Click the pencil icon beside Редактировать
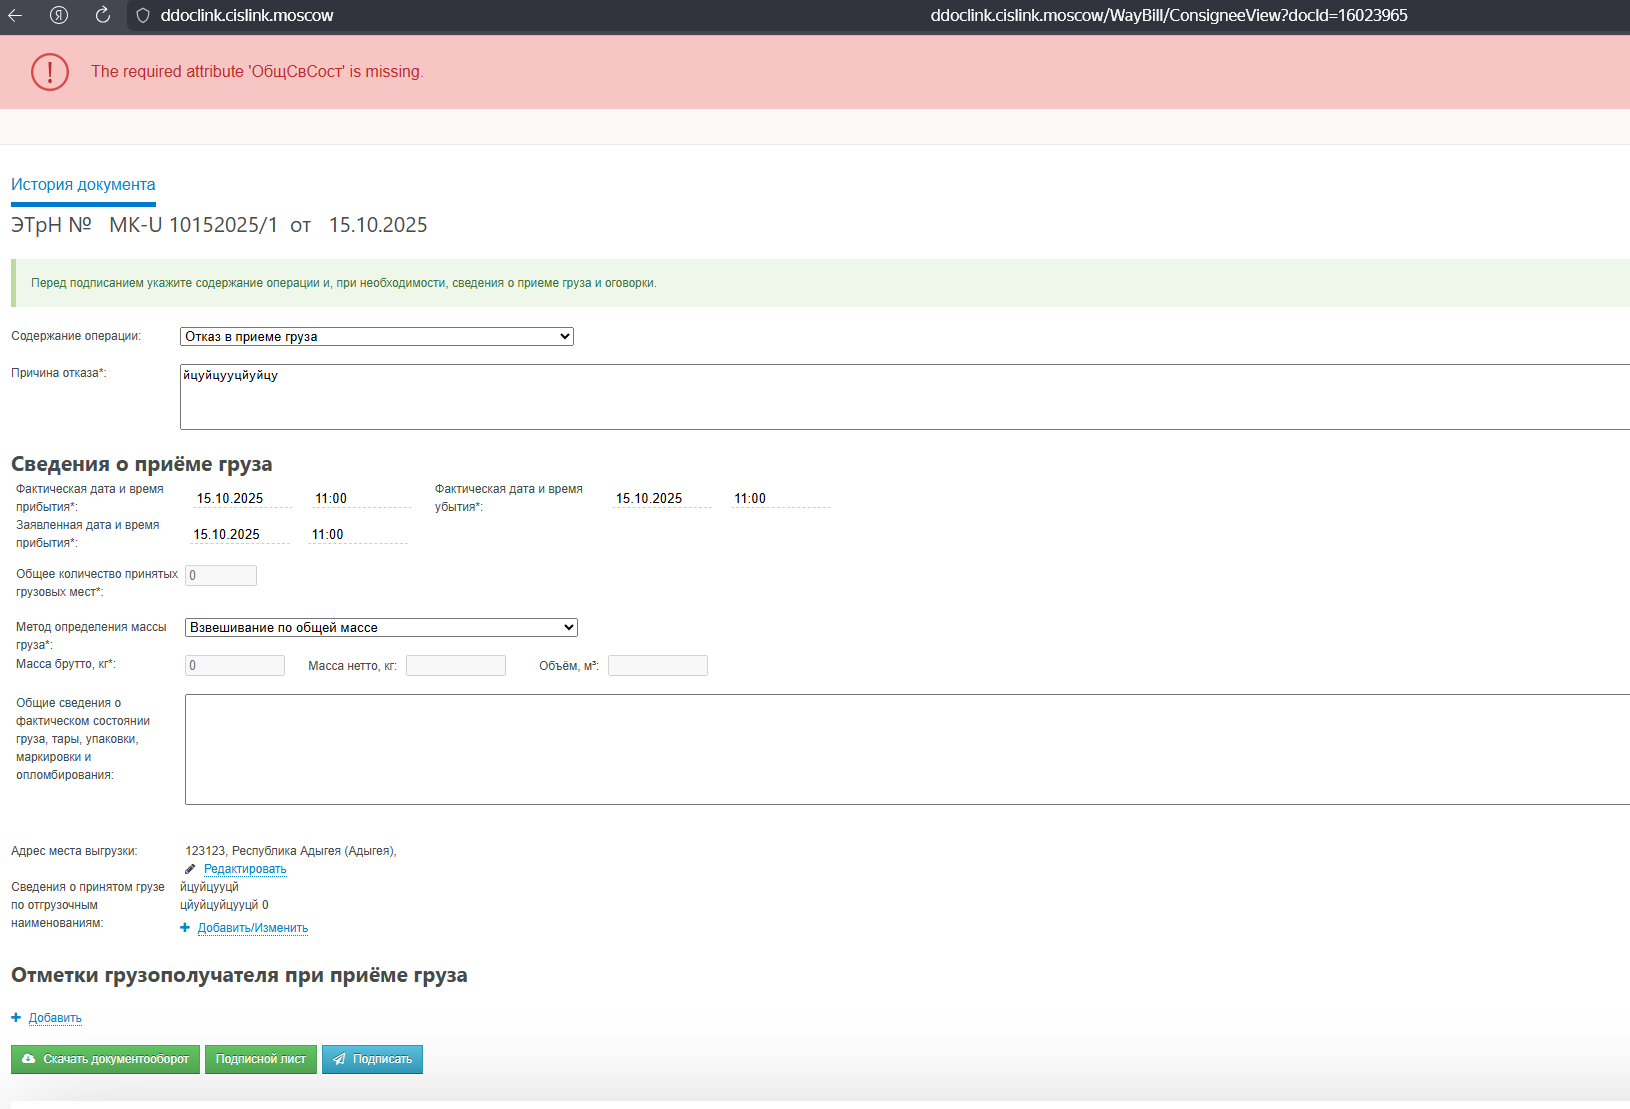 point(190,869)
